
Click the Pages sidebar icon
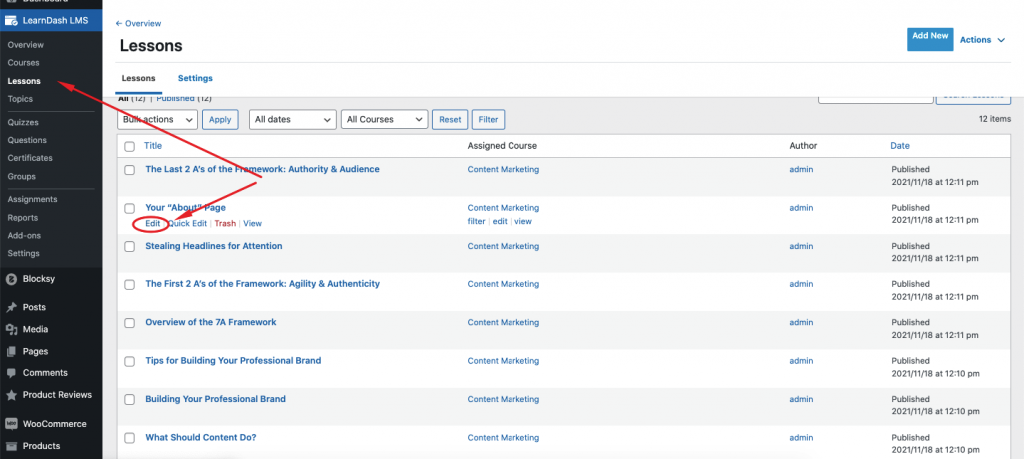tap(11, 351)
